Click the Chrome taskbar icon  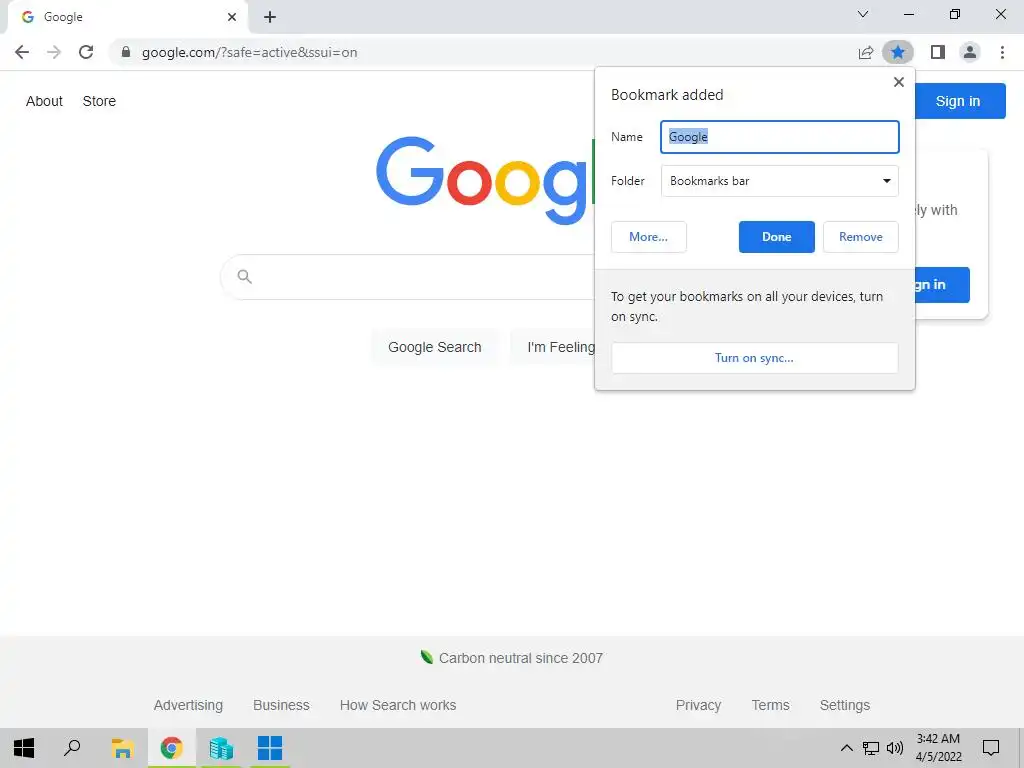(x=171, y=748)
